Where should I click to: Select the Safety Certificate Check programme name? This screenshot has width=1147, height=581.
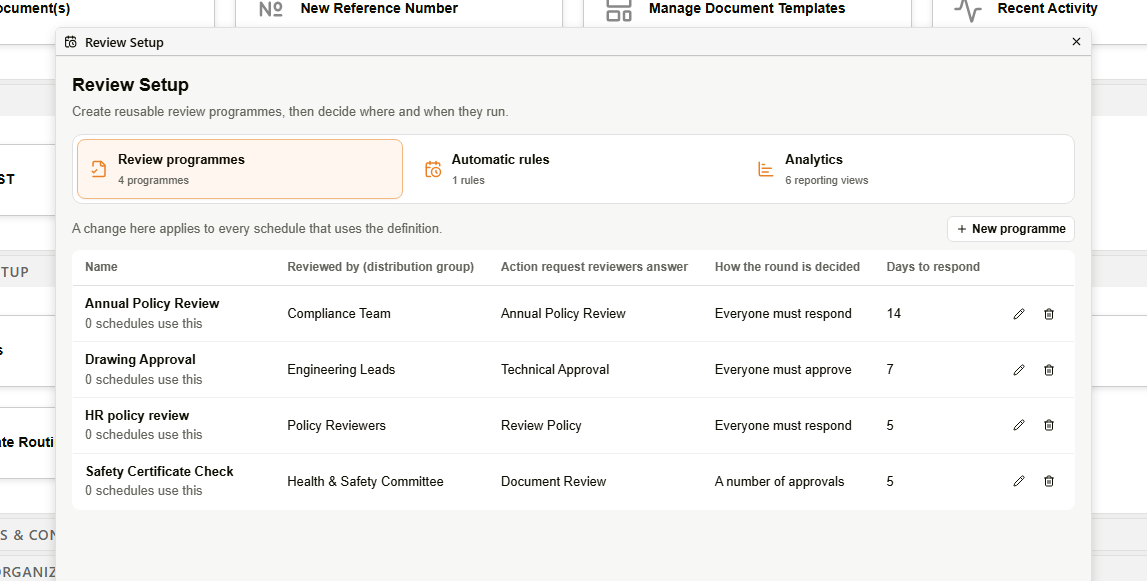(x=159, y=471)
